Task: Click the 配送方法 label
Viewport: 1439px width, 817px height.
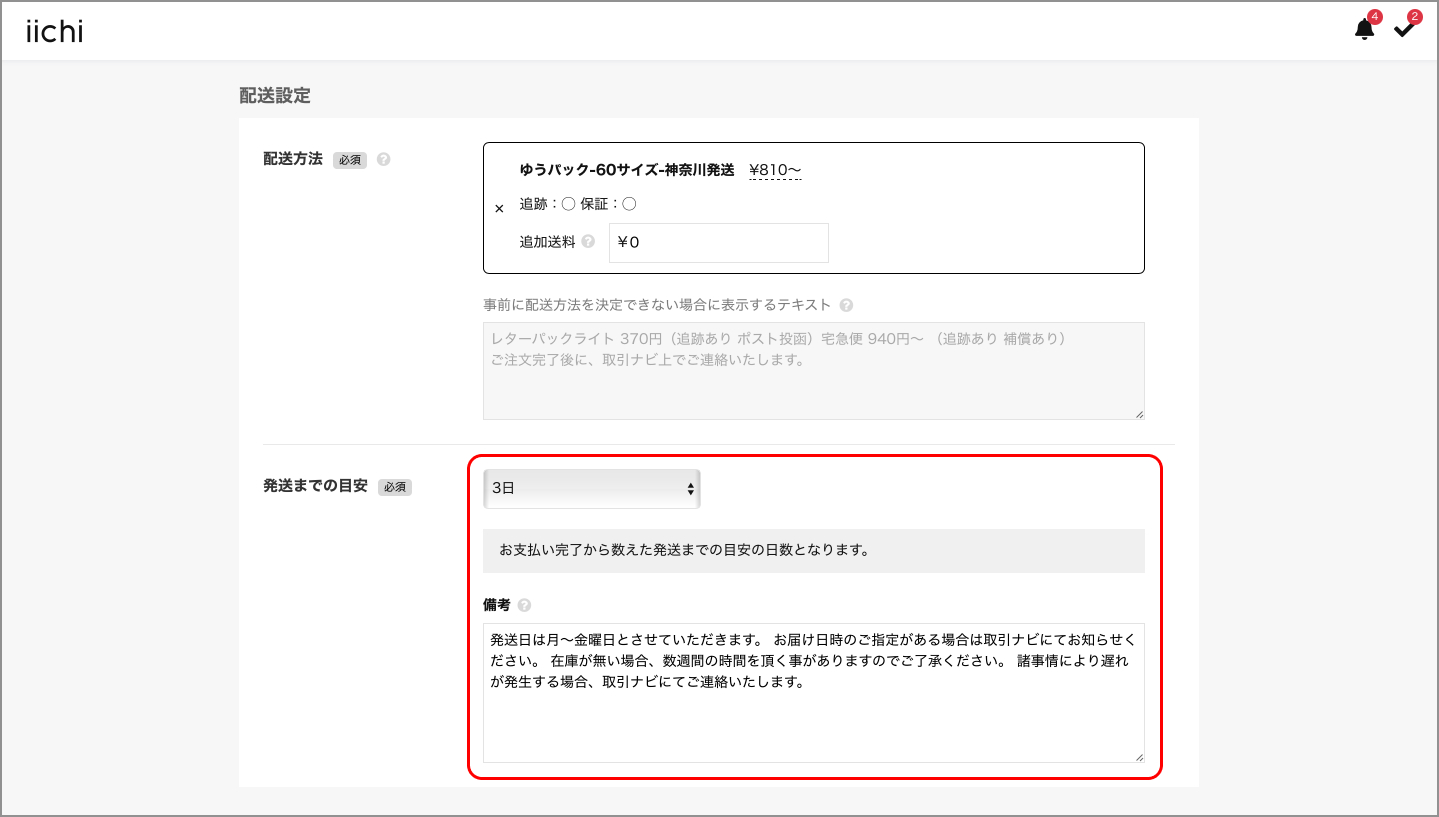Action: point(293,159)
